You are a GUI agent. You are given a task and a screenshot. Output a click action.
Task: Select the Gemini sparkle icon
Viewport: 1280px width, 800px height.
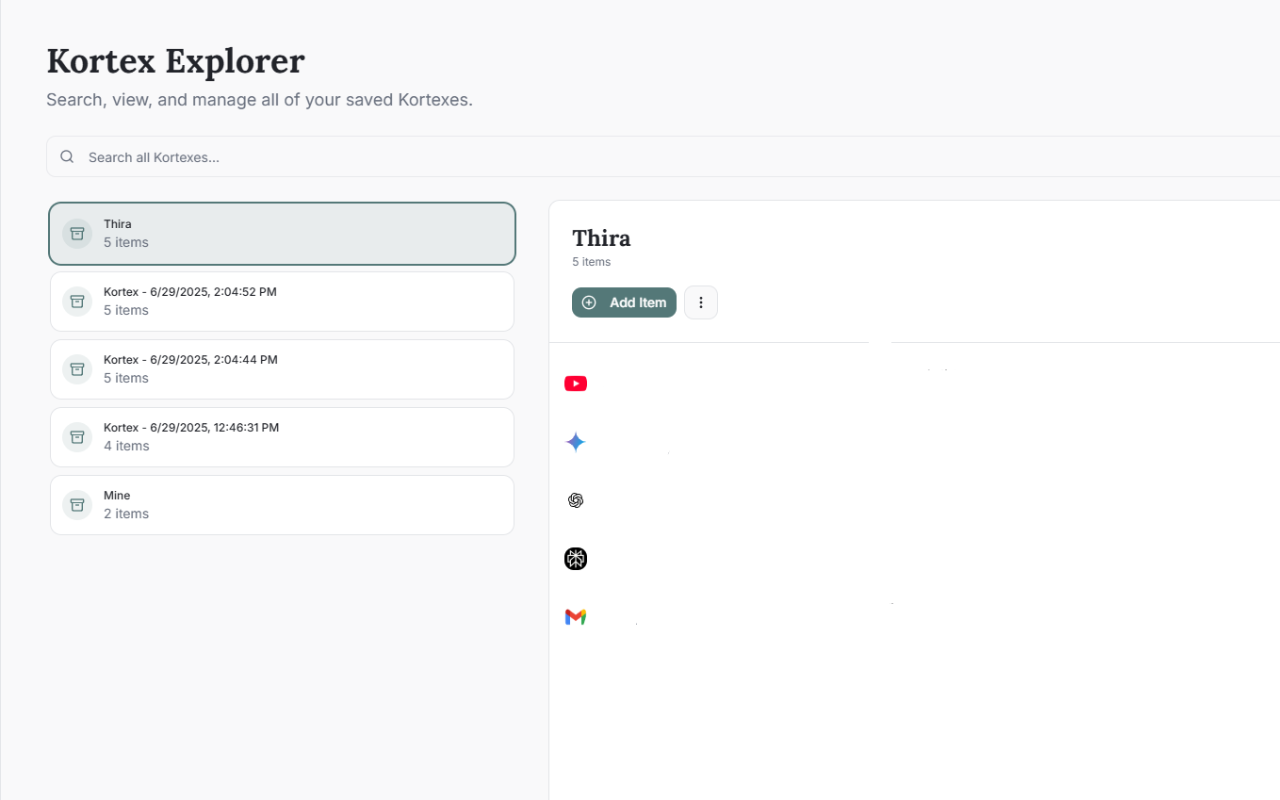click(x=575, y=441)
